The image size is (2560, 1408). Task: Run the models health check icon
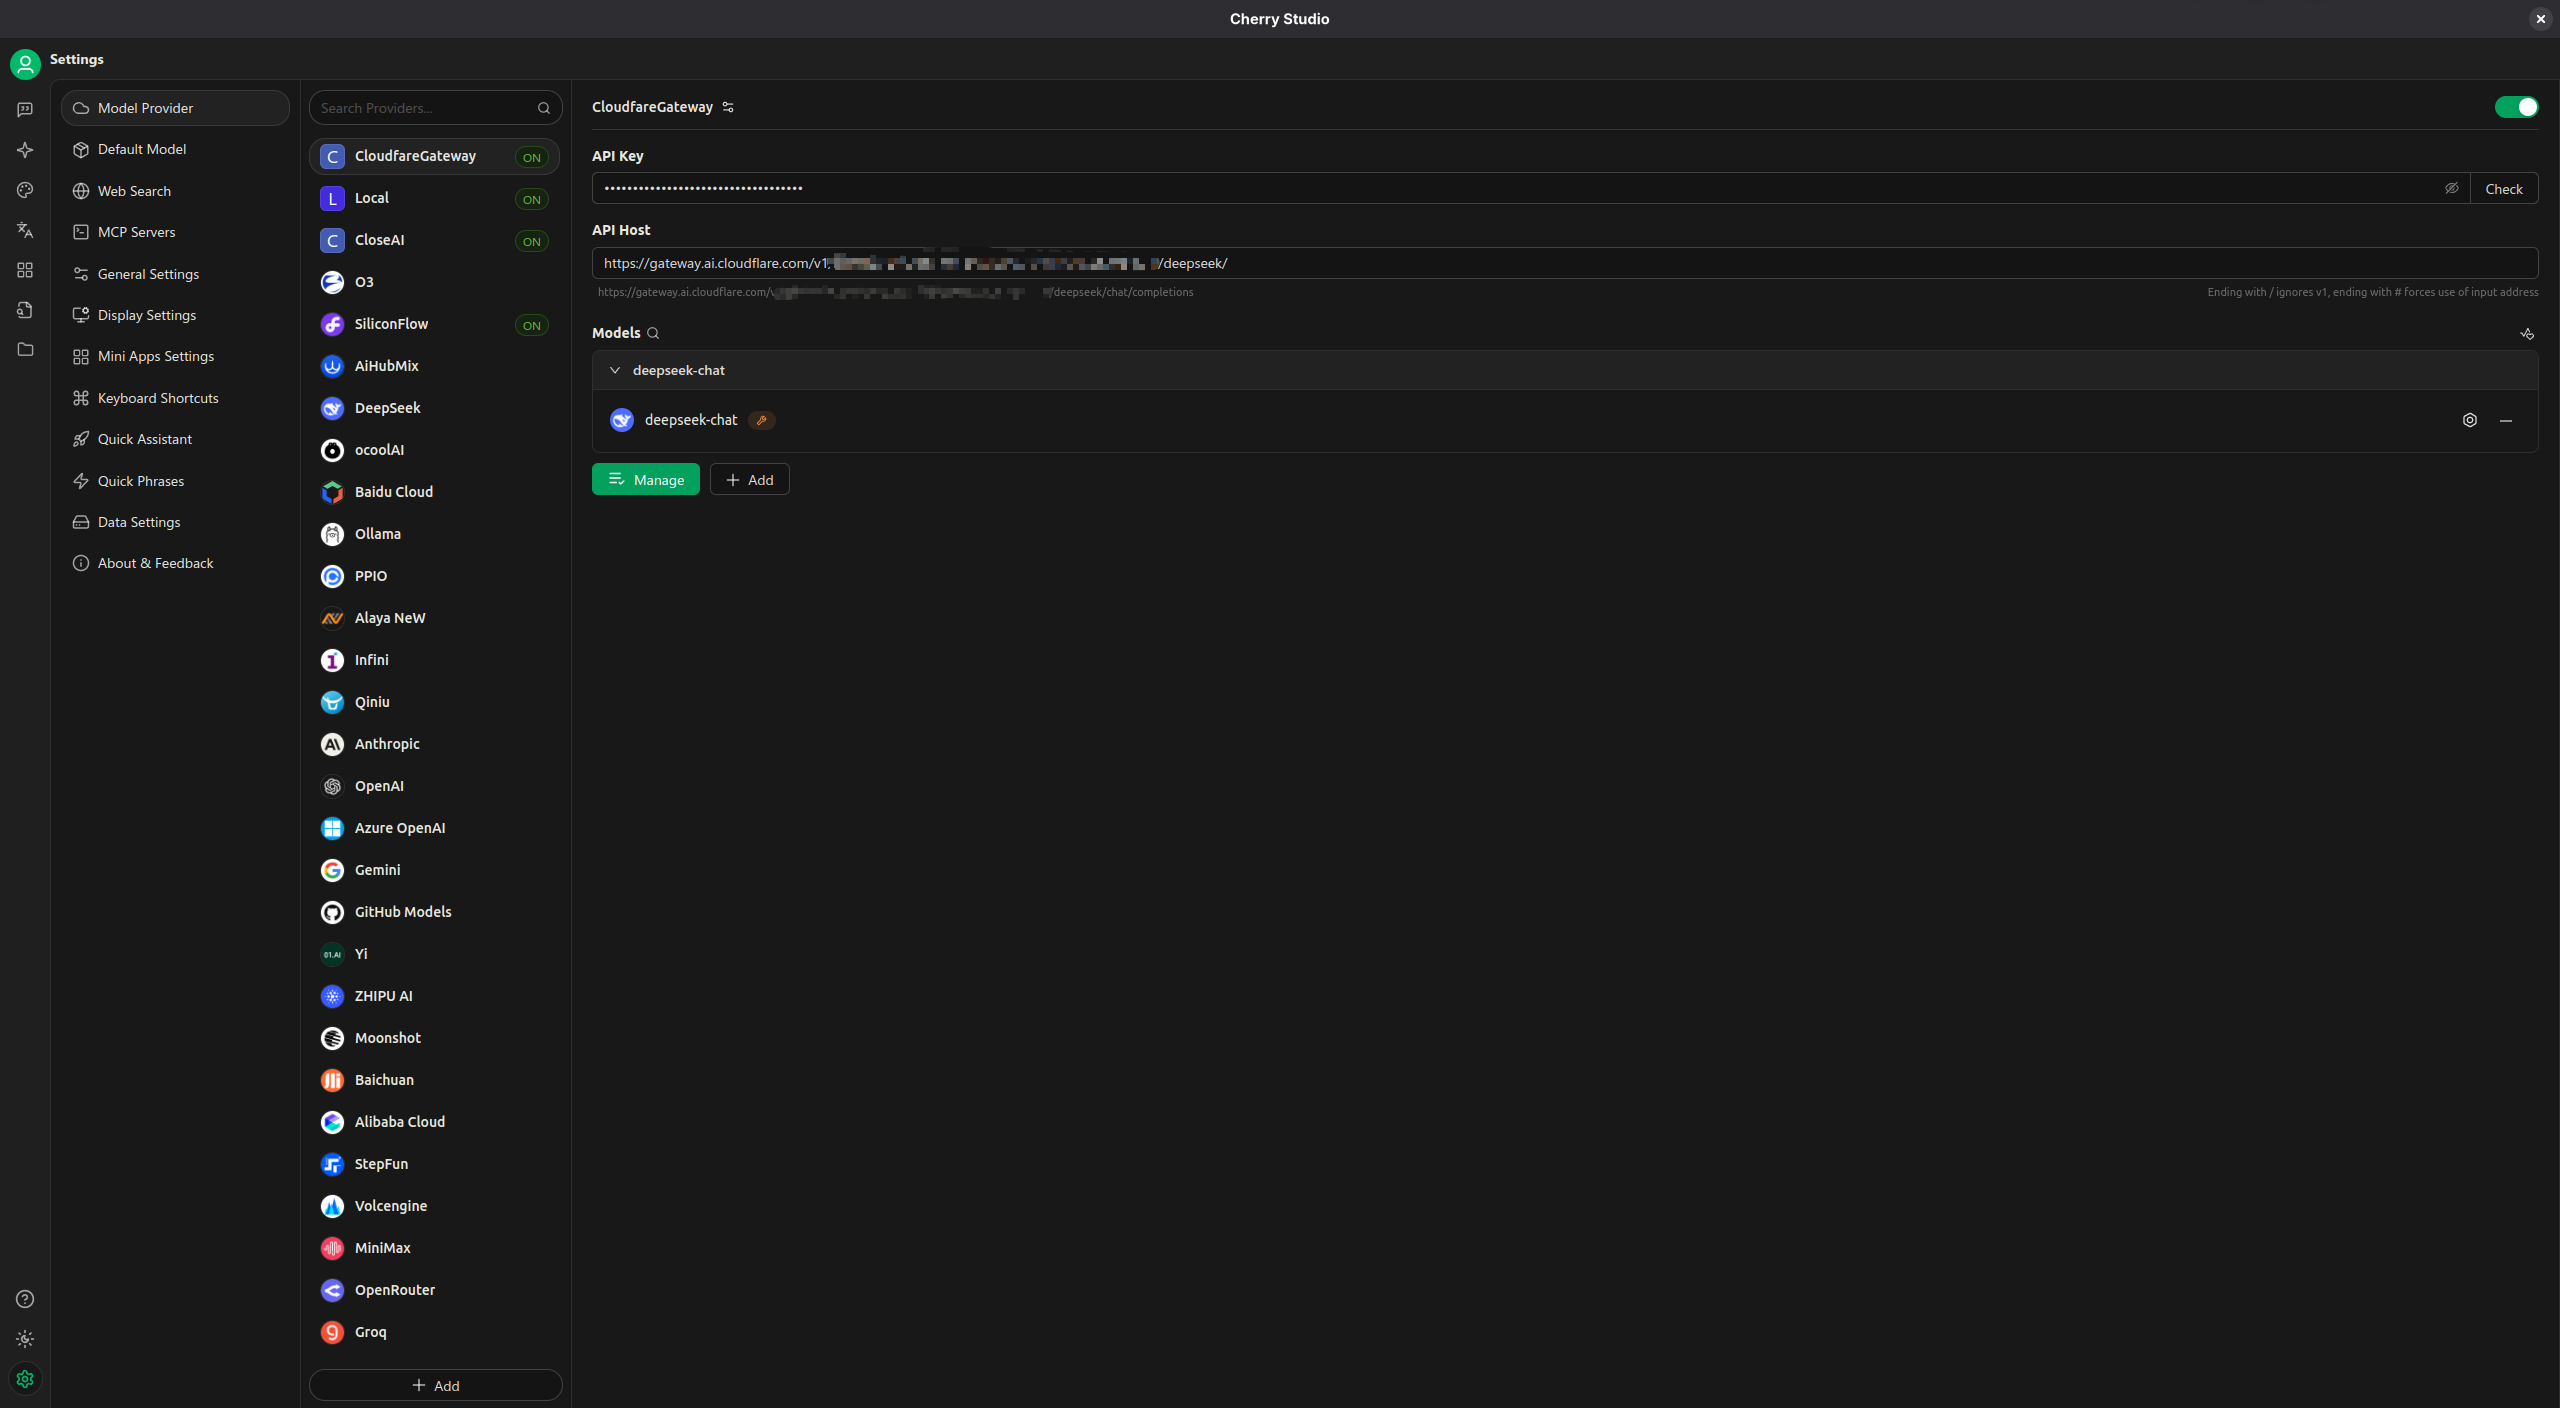point(2527,334)
